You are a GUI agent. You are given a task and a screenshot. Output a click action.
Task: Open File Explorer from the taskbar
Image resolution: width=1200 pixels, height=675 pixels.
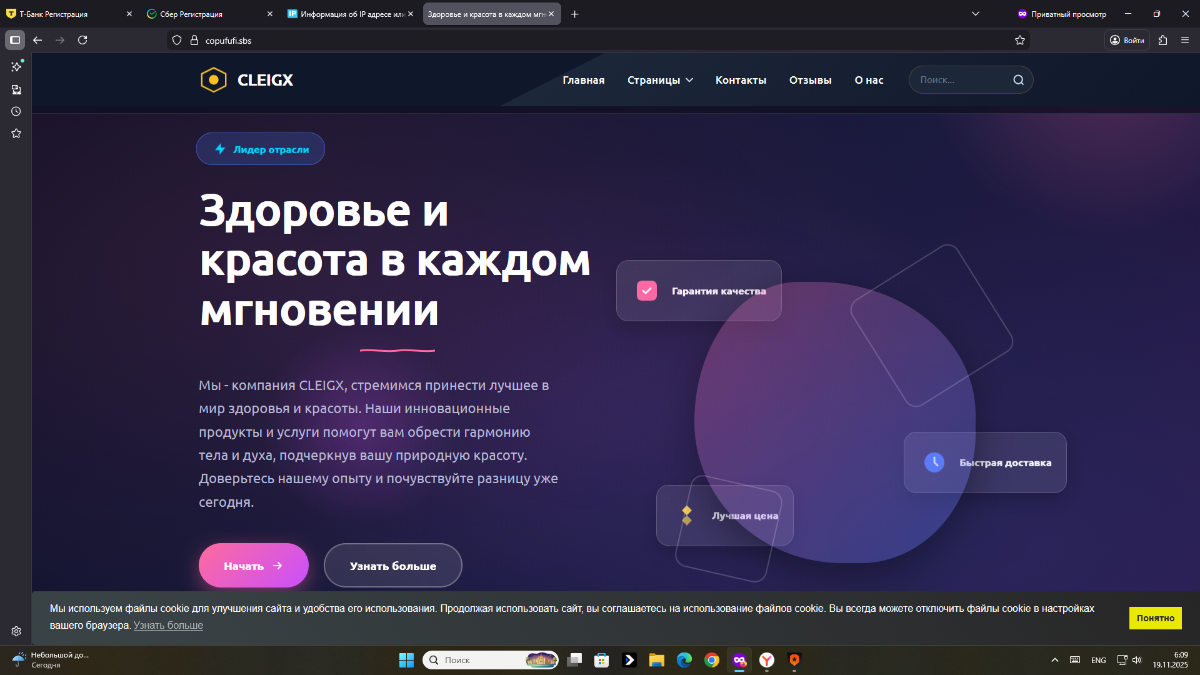click(x=656, y=660)
